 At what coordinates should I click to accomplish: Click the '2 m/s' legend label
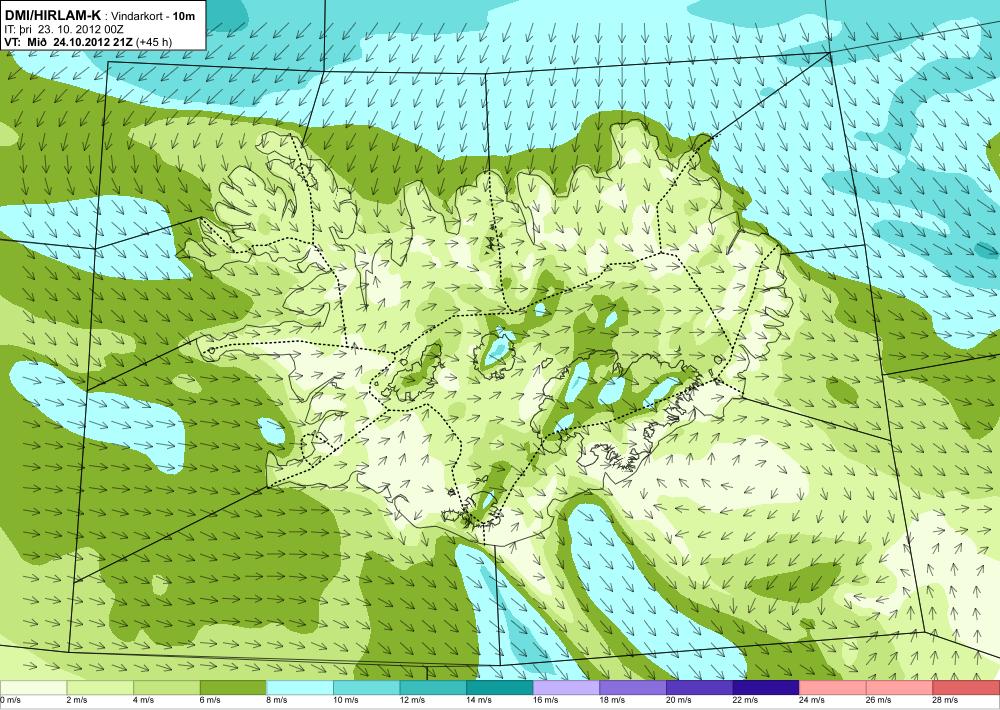pos(77,700)
